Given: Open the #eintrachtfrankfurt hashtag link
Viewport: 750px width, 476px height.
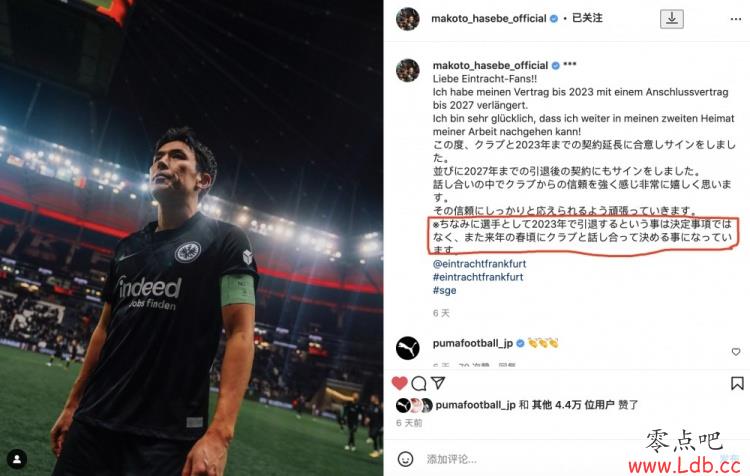Looking at the screenshot, I should tap(478, 277).
